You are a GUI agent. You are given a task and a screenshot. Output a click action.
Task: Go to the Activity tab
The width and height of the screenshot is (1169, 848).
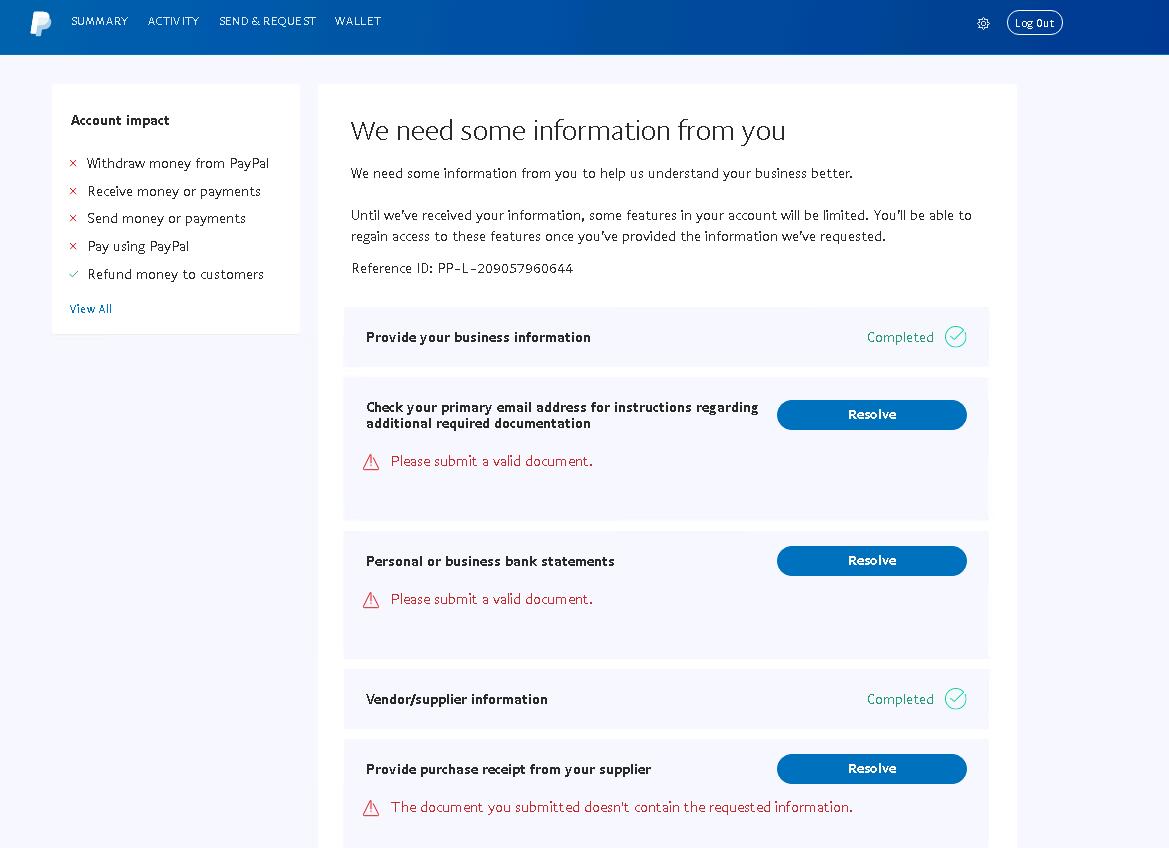(173, 22)
